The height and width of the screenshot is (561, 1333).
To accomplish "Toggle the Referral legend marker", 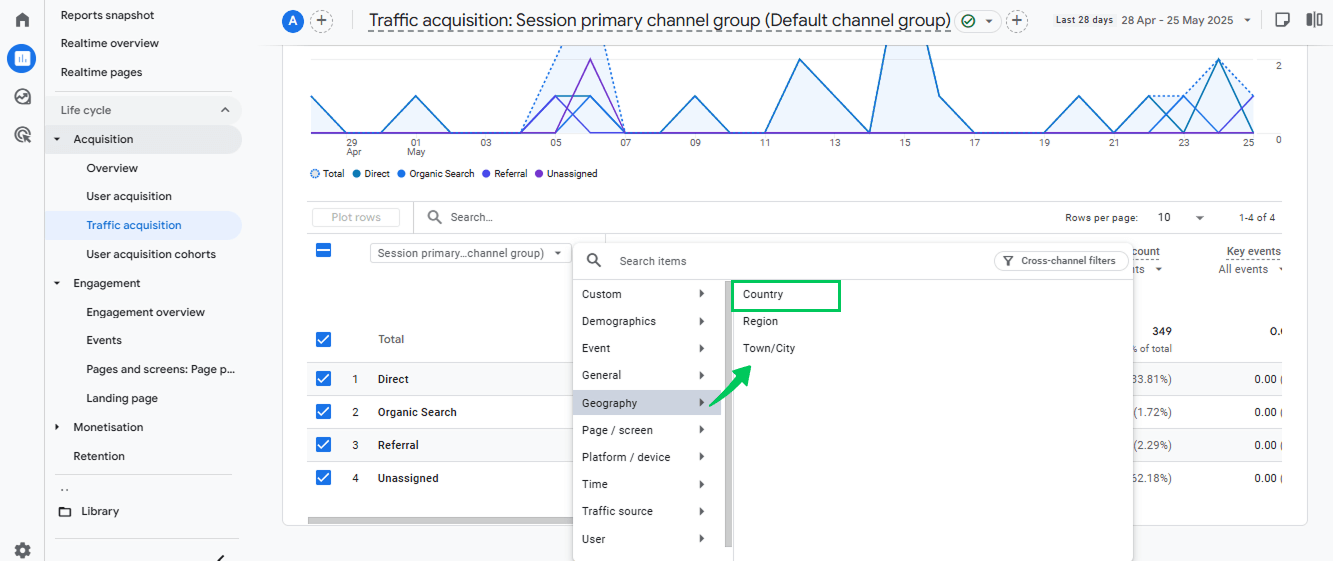I will pyautogui.click(x=487, y=174).
